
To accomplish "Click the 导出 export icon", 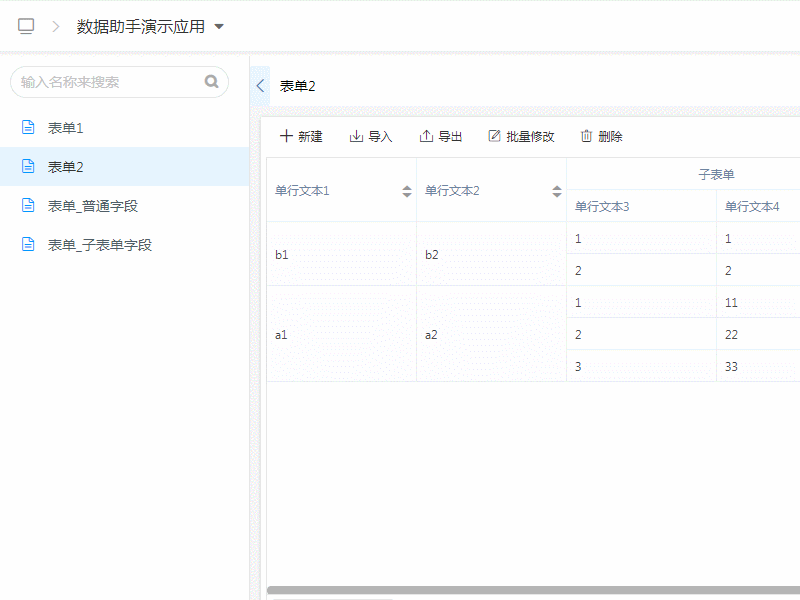I will (426, 136).
